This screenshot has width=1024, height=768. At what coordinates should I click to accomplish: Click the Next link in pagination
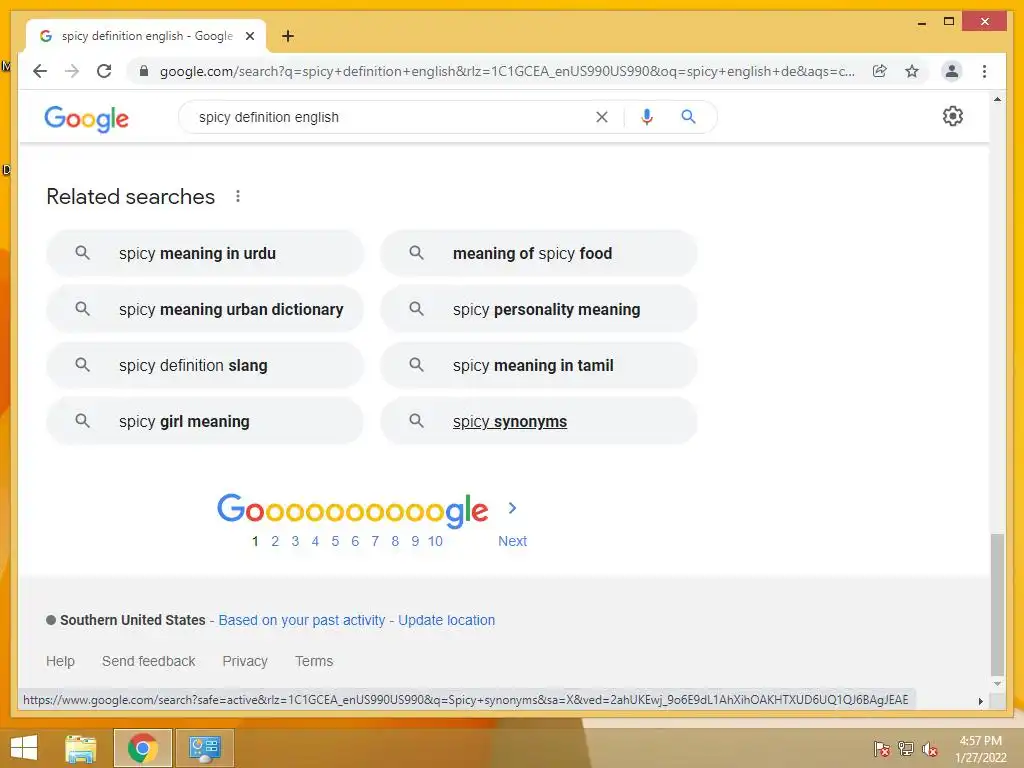[513, 541]
